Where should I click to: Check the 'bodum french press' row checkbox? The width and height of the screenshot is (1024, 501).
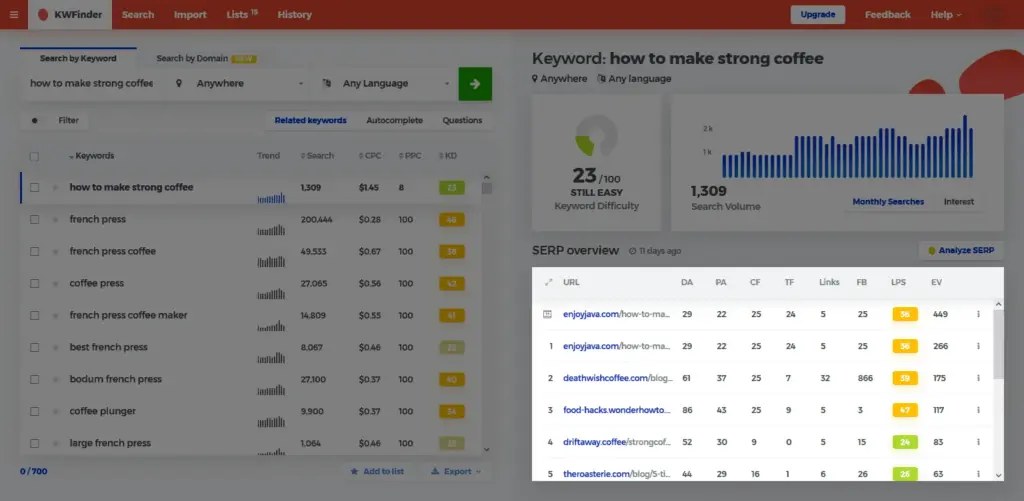pyautogui.click(x=35, y=380)
